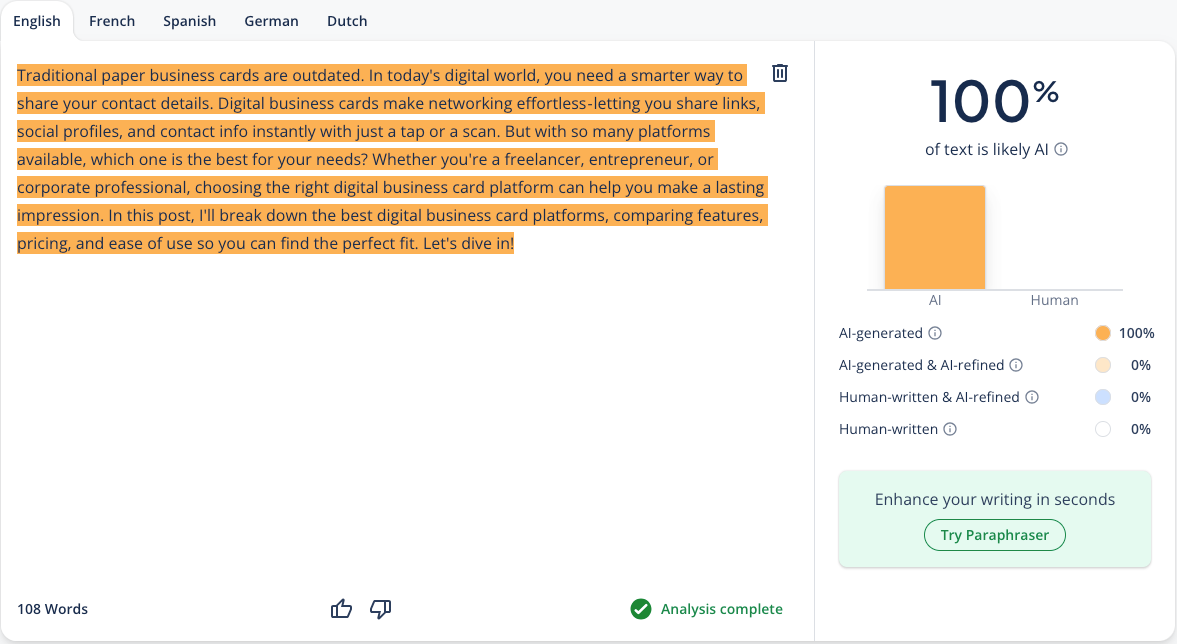Click the '108 Words' counter

click(53, 609)
